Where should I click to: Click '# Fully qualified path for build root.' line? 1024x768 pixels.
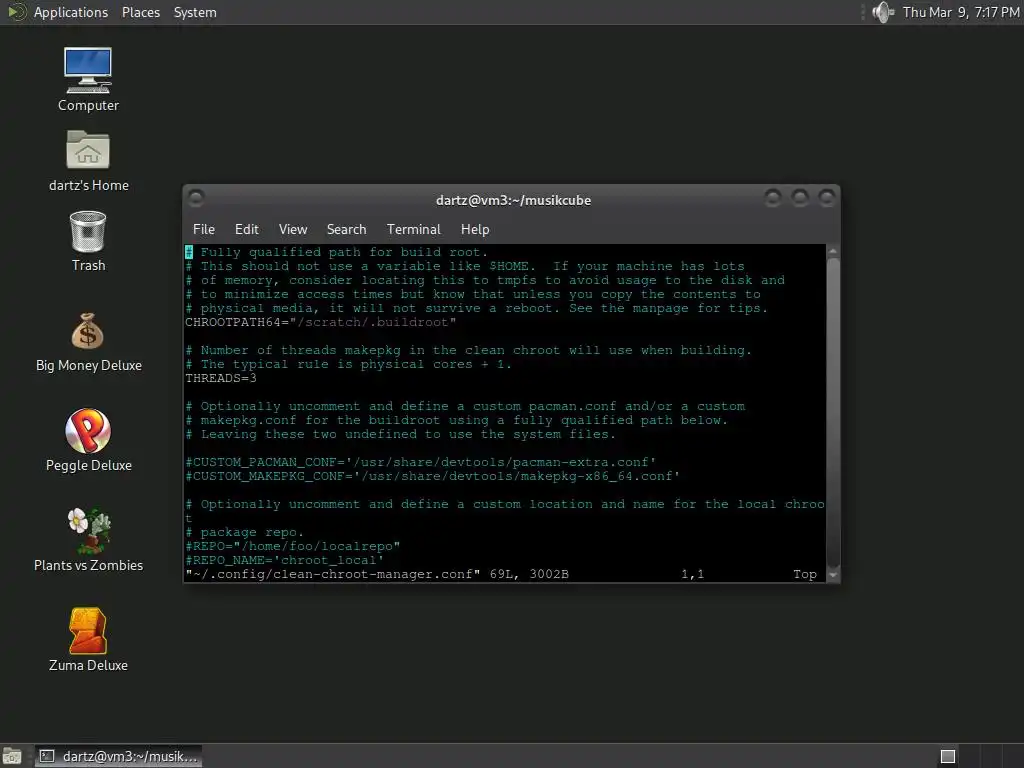point(336,252)
